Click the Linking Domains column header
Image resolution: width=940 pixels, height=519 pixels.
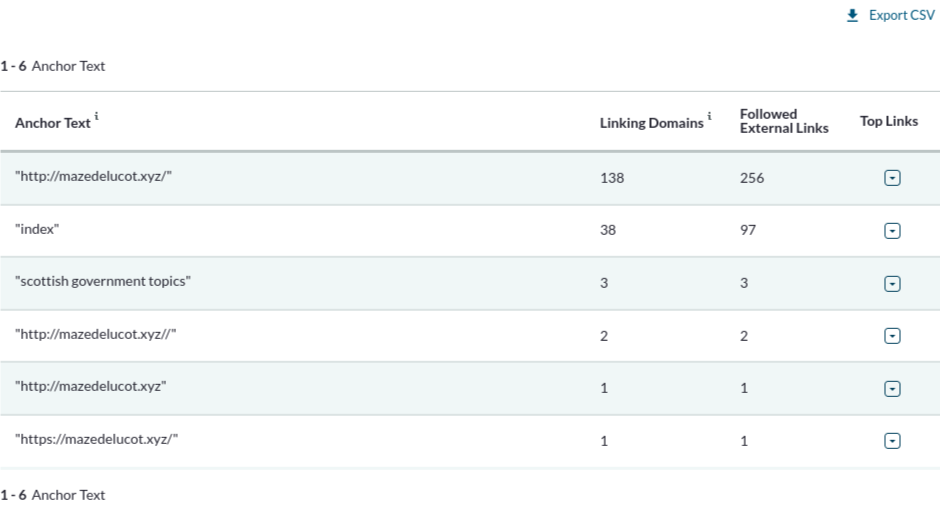(x=652, y=123)
